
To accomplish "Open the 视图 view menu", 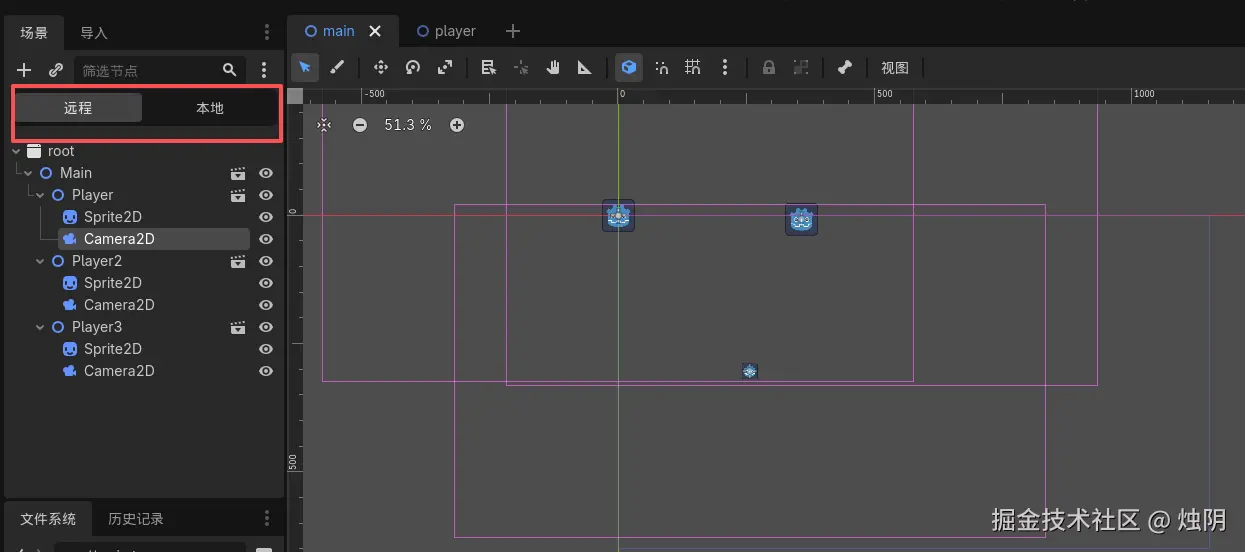I will 895,67.
